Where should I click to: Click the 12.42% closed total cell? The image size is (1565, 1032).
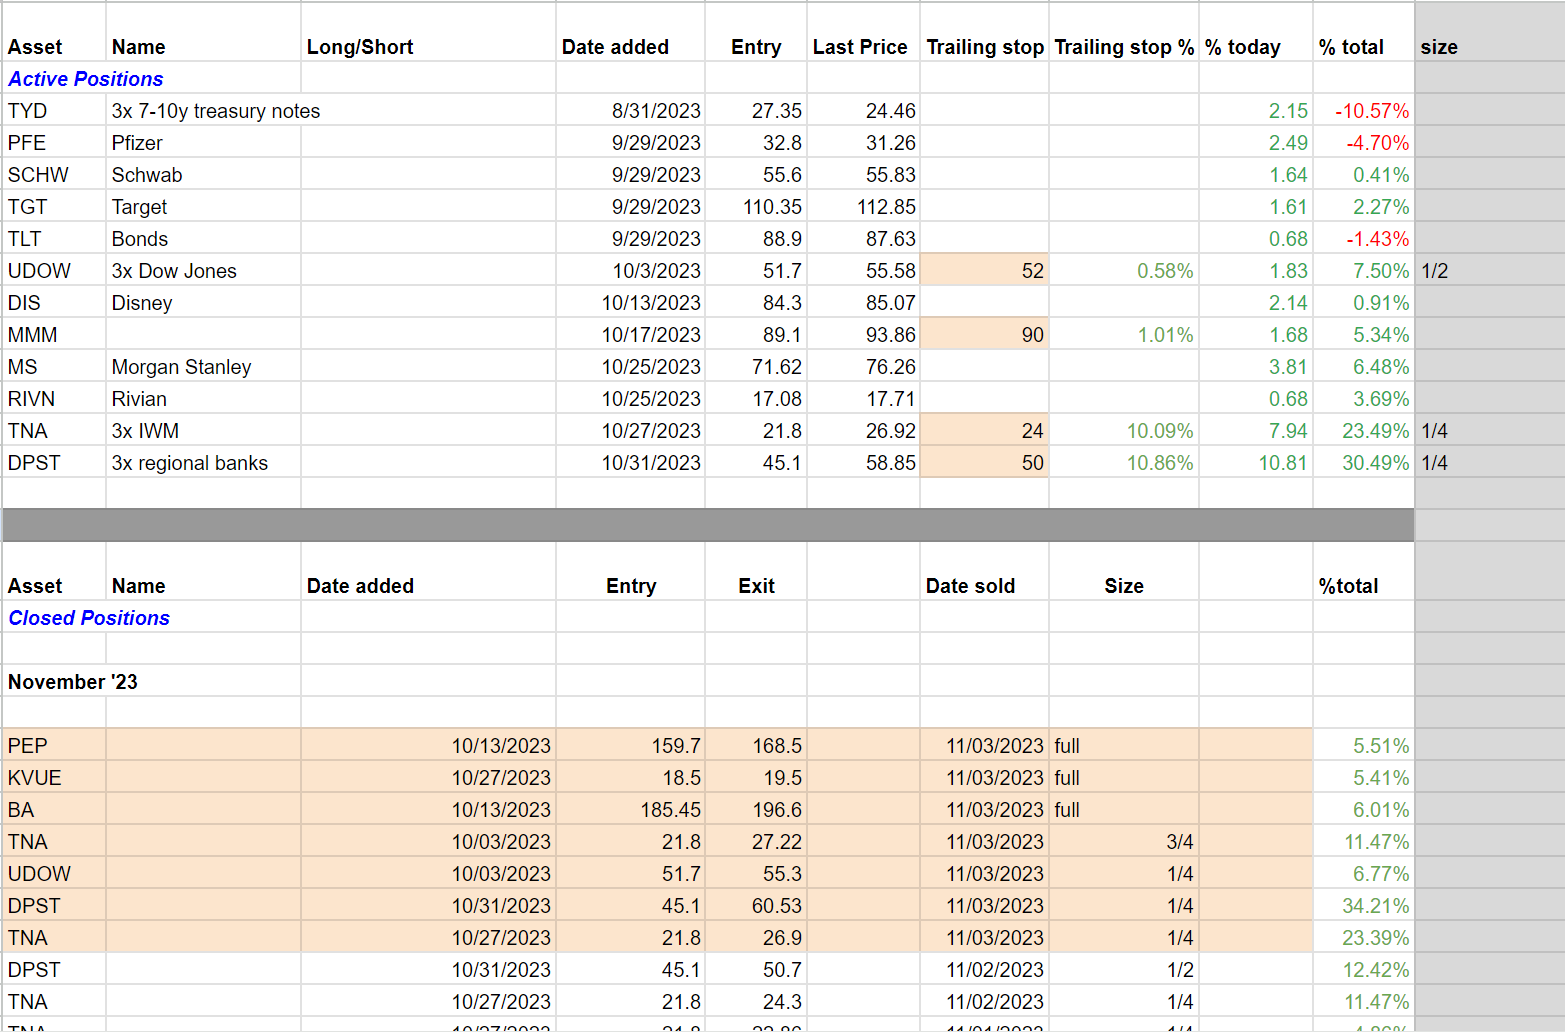coord(1364,970)
